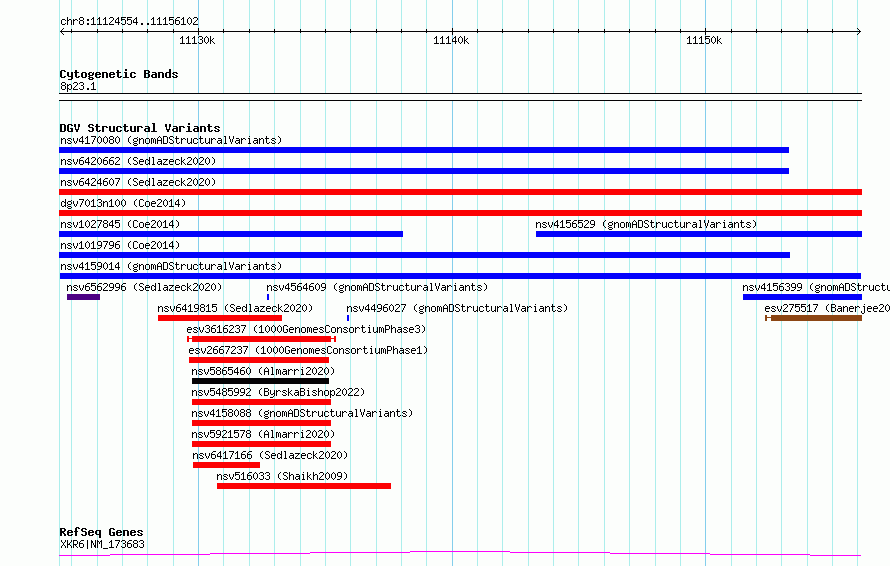Select the nsv4496027 variant label
The image size is (890, 566).
click(x=457, y=308)
